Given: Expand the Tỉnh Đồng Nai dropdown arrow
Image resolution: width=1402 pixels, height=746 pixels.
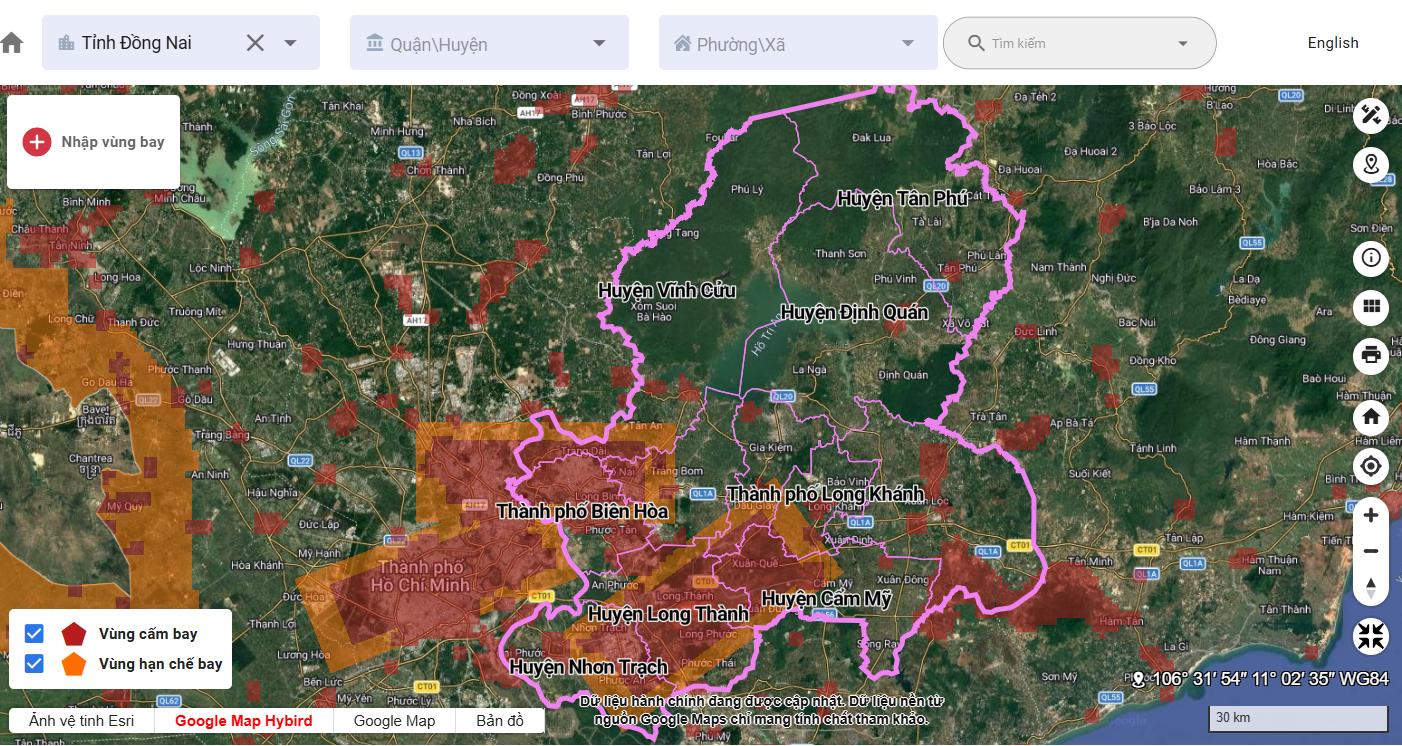Looking at the screenshot, I should (291, 43).
